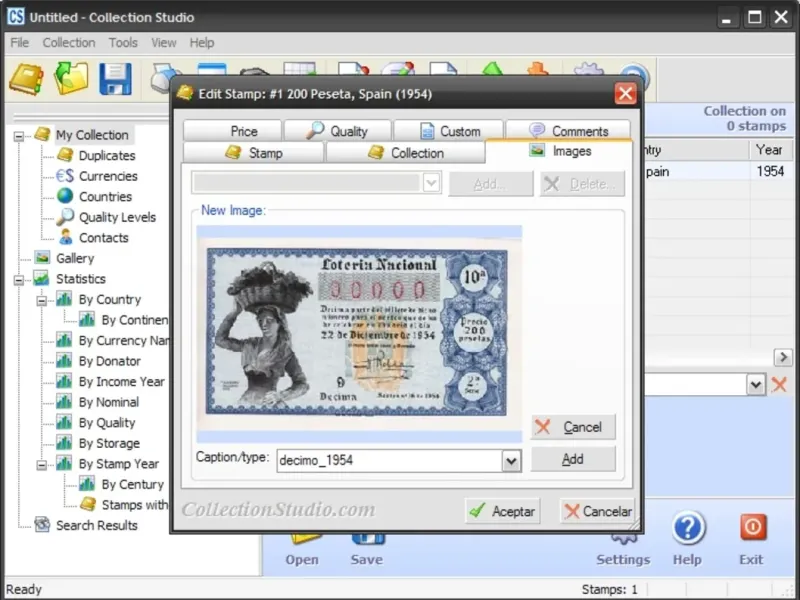
Task: Click the red Exit icon
Action: coord(753,527)
